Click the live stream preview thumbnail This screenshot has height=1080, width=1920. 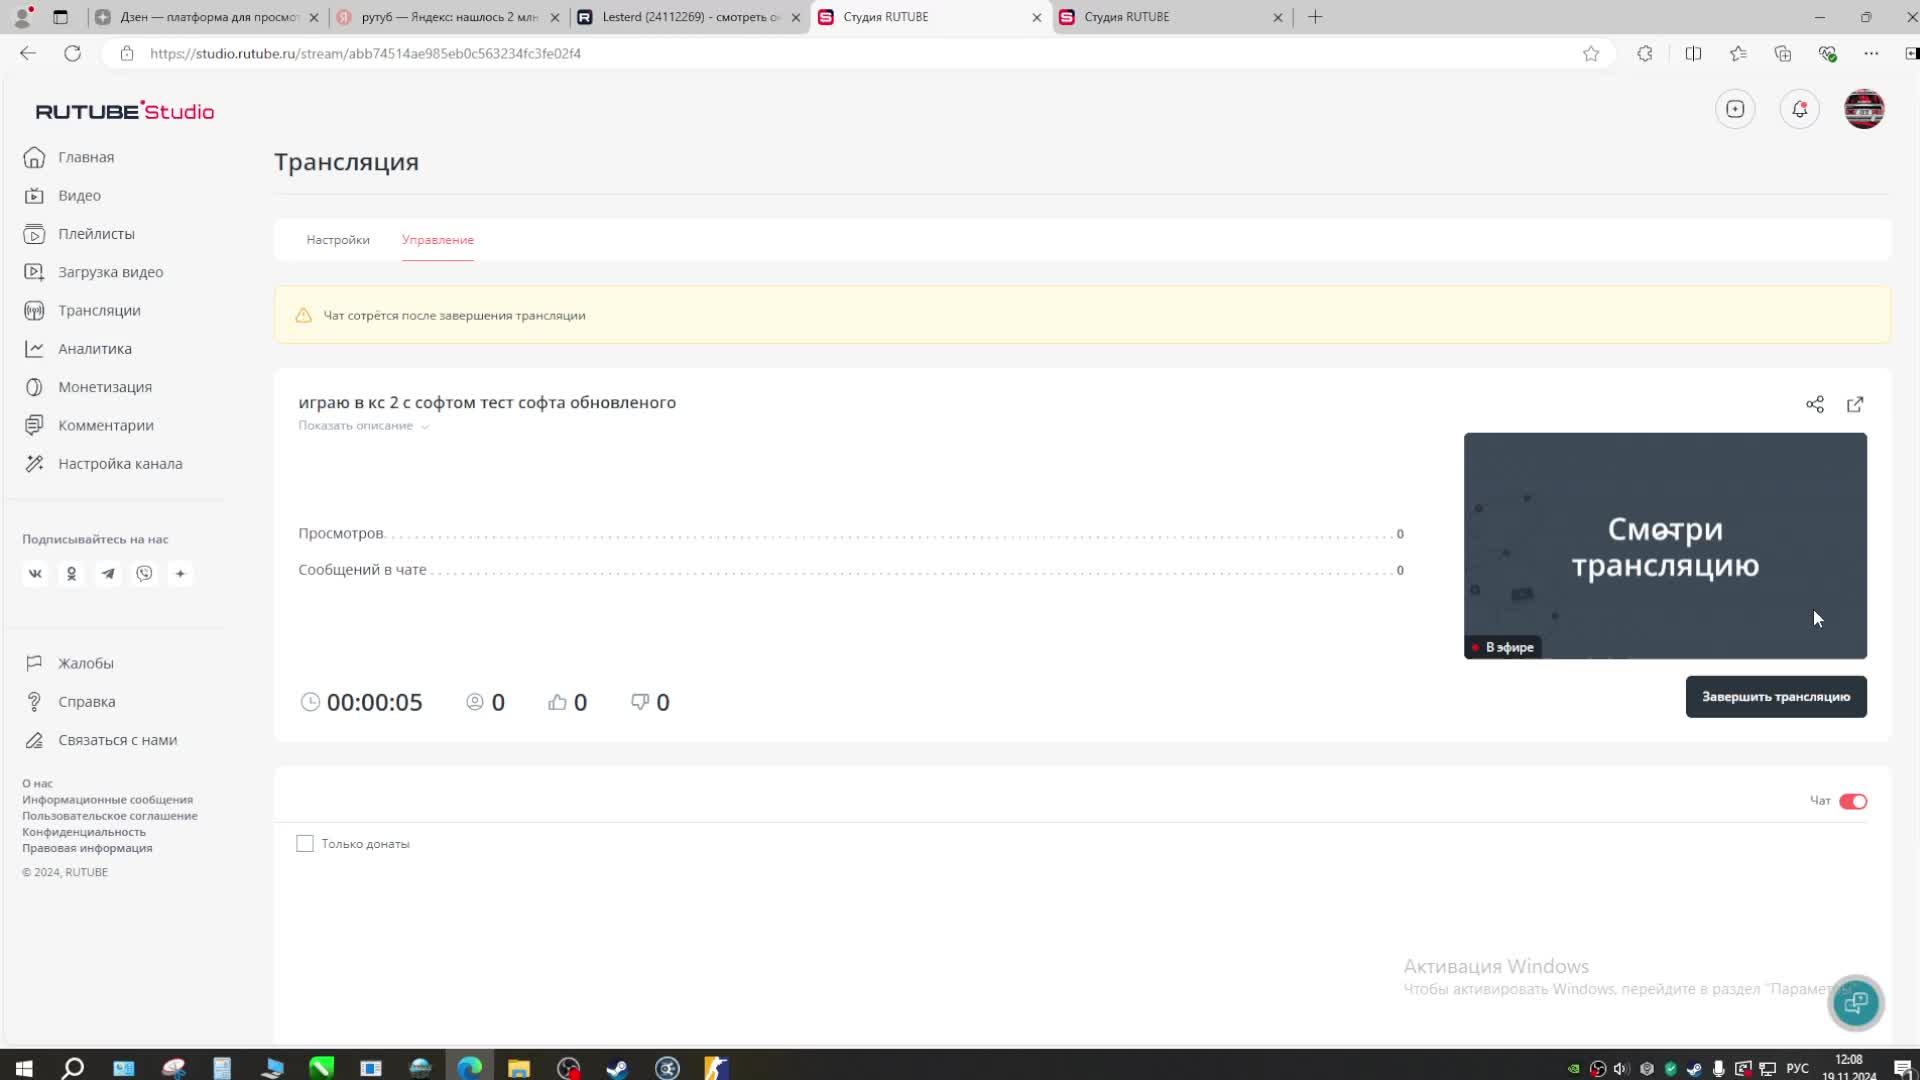click(1664, 546)
